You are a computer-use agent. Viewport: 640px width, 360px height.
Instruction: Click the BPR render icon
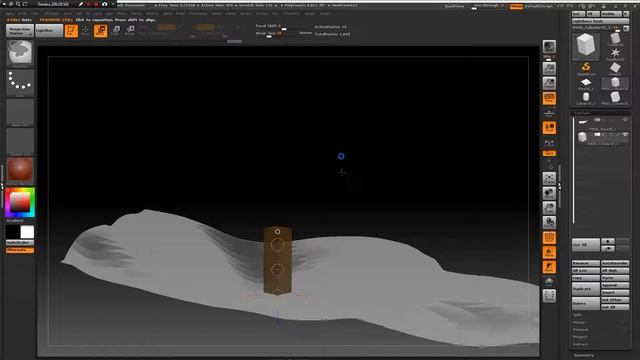click(549, 46)
